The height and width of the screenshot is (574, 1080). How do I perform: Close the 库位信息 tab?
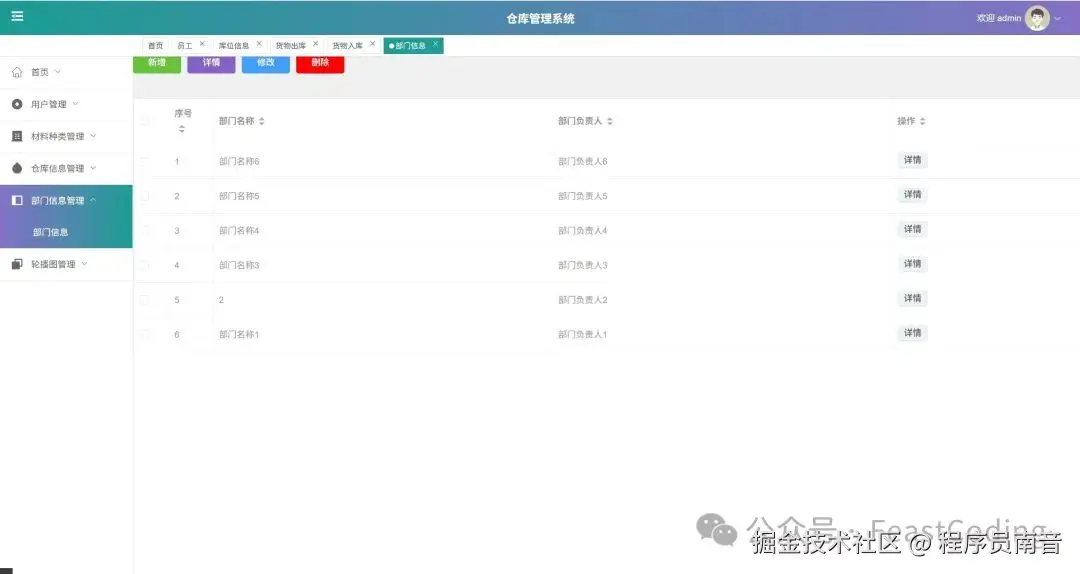(259, 43)
